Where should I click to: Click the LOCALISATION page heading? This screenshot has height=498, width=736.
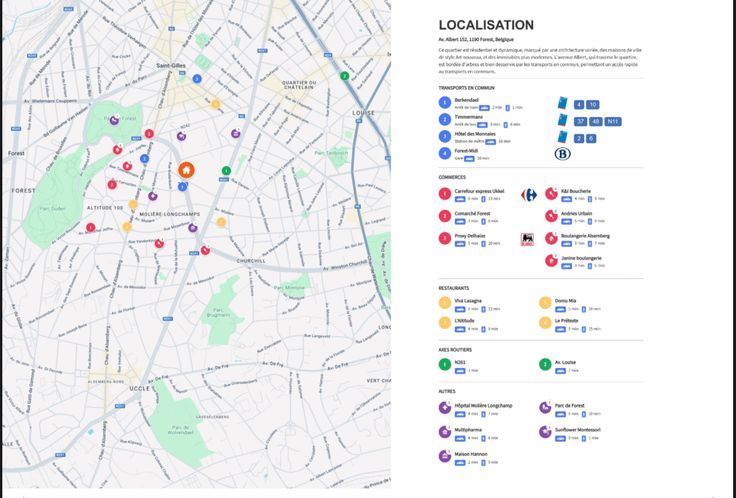[486, 25]
